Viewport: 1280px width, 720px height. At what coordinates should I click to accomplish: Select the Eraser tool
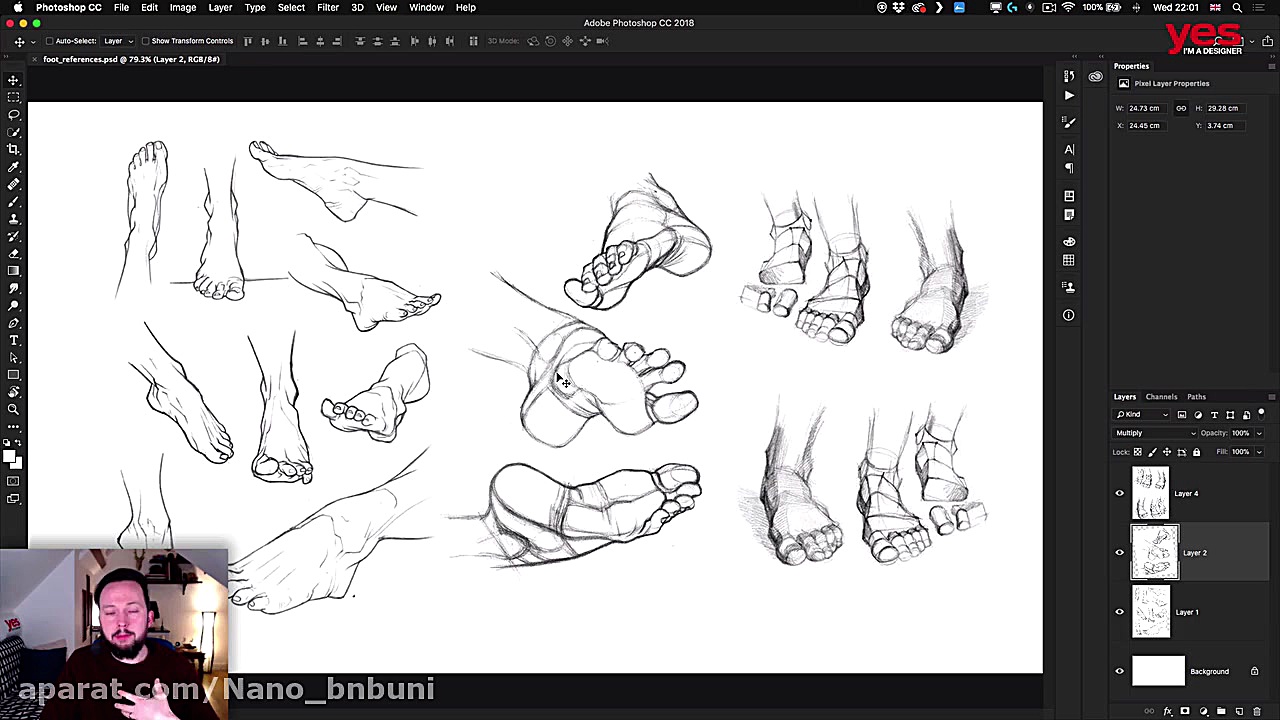tap(14, 254)
